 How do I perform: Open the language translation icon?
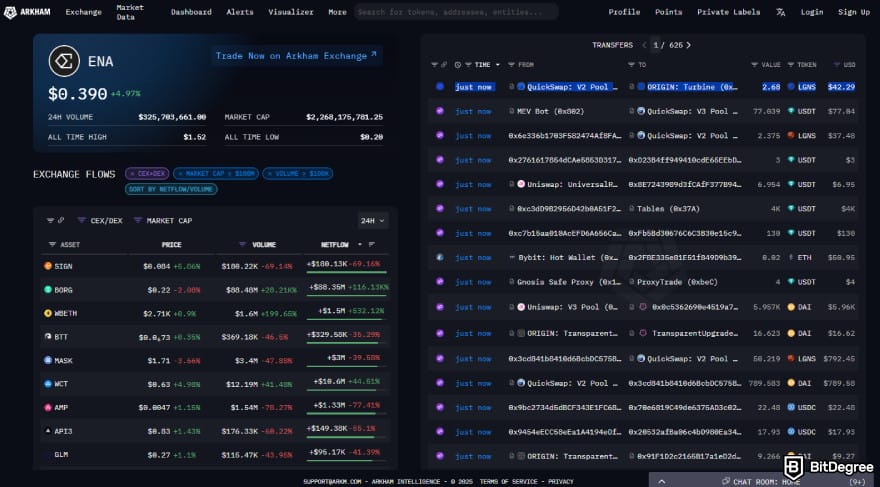click(781, 12)
